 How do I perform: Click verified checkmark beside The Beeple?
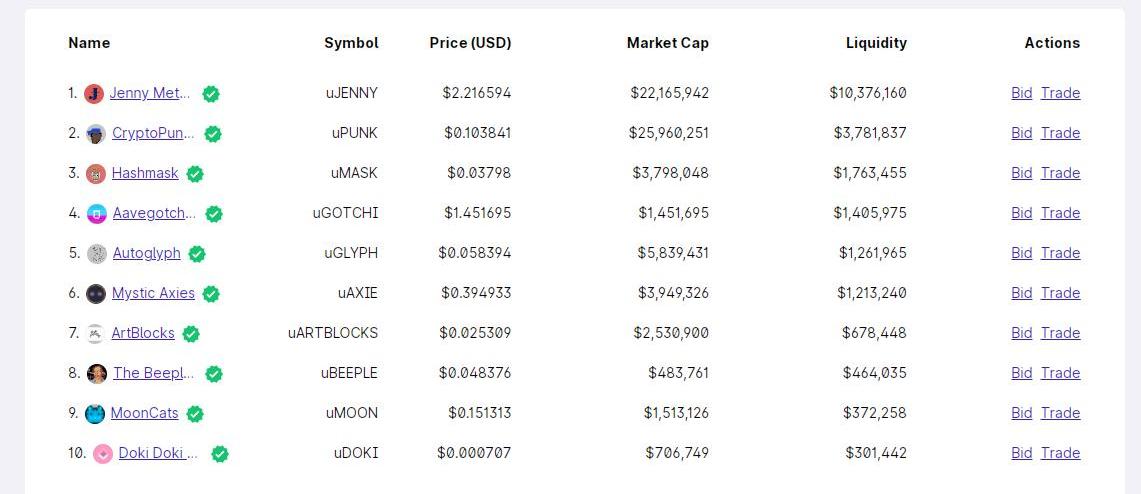point(213,374)
